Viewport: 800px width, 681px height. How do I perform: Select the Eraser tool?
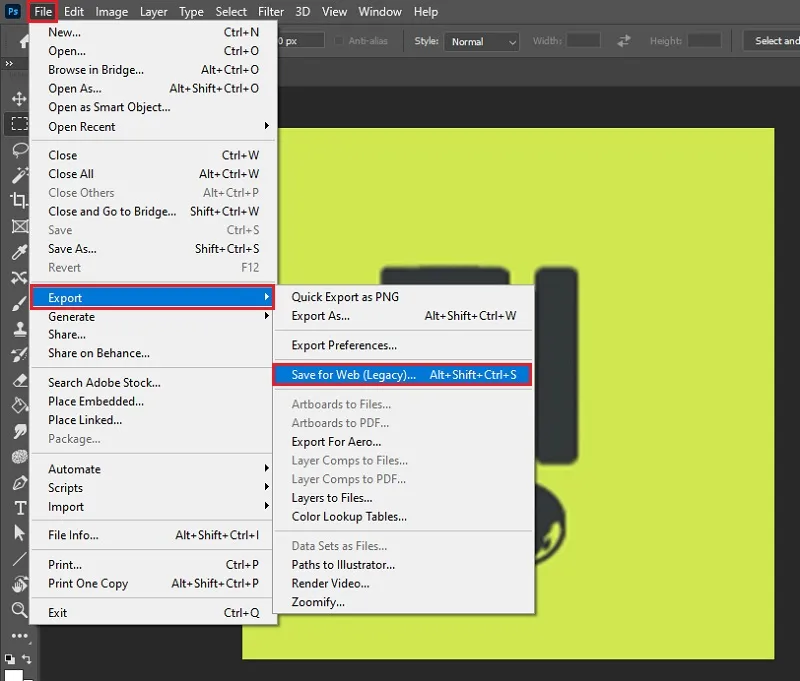tap(19, 381)
